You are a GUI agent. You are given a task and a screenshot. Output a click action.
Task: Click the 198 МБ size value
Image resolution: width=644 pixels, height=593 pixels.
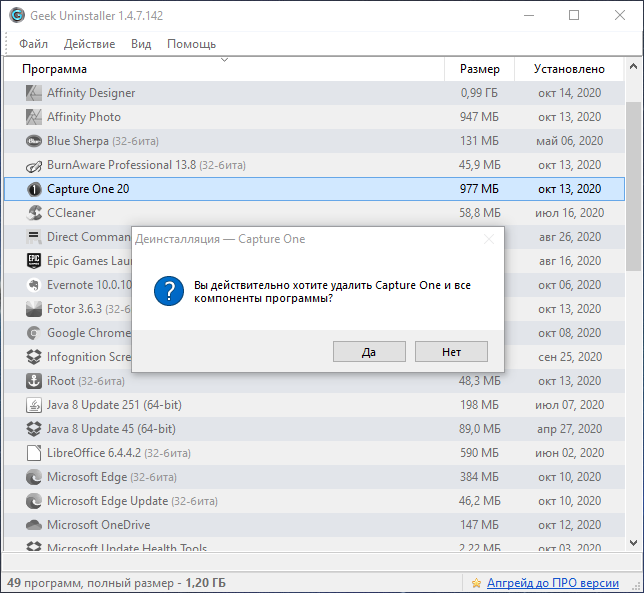click(479, 405)
